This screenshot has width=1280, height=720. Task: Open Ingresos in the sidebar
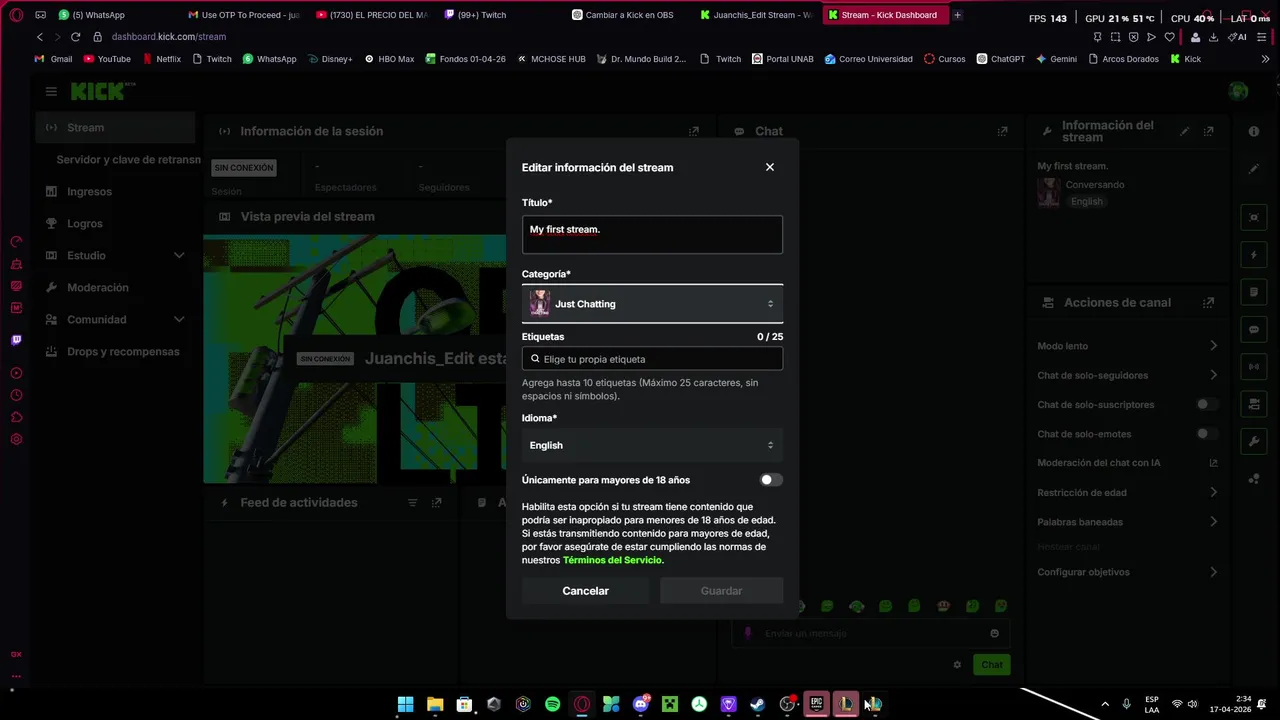115,191
